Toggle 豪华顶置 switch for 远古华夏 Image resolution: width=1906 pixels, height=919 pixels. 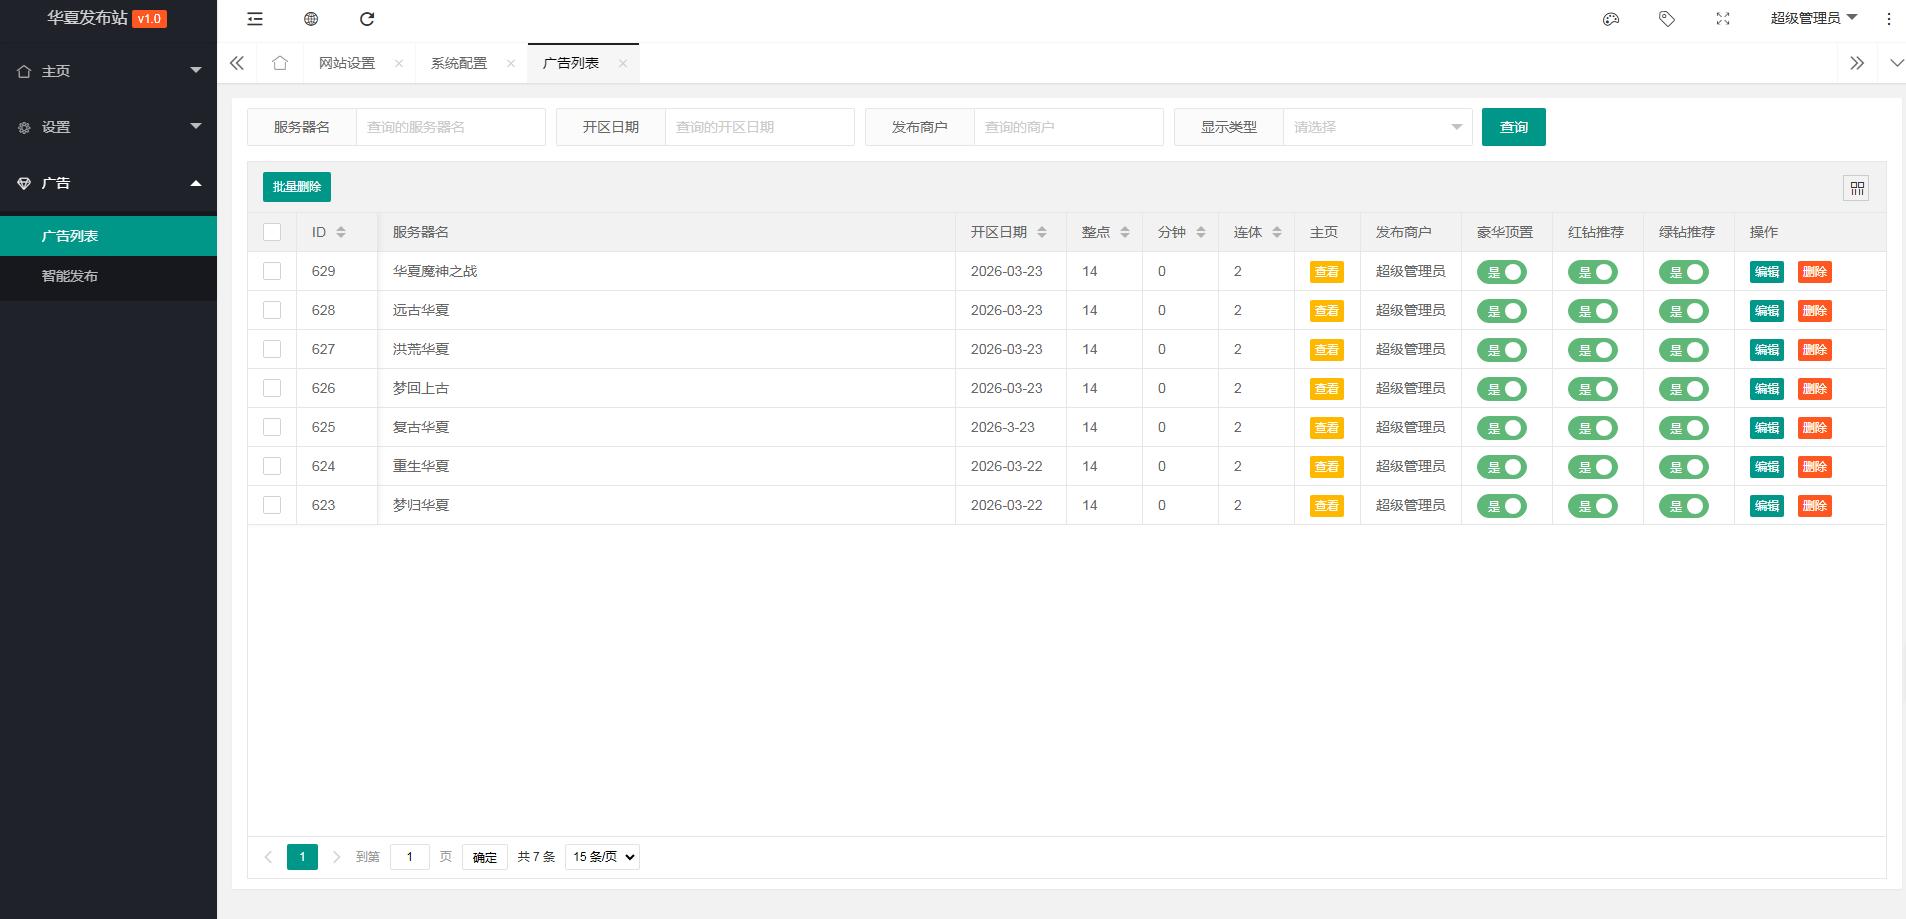[x=1502, y=311]
